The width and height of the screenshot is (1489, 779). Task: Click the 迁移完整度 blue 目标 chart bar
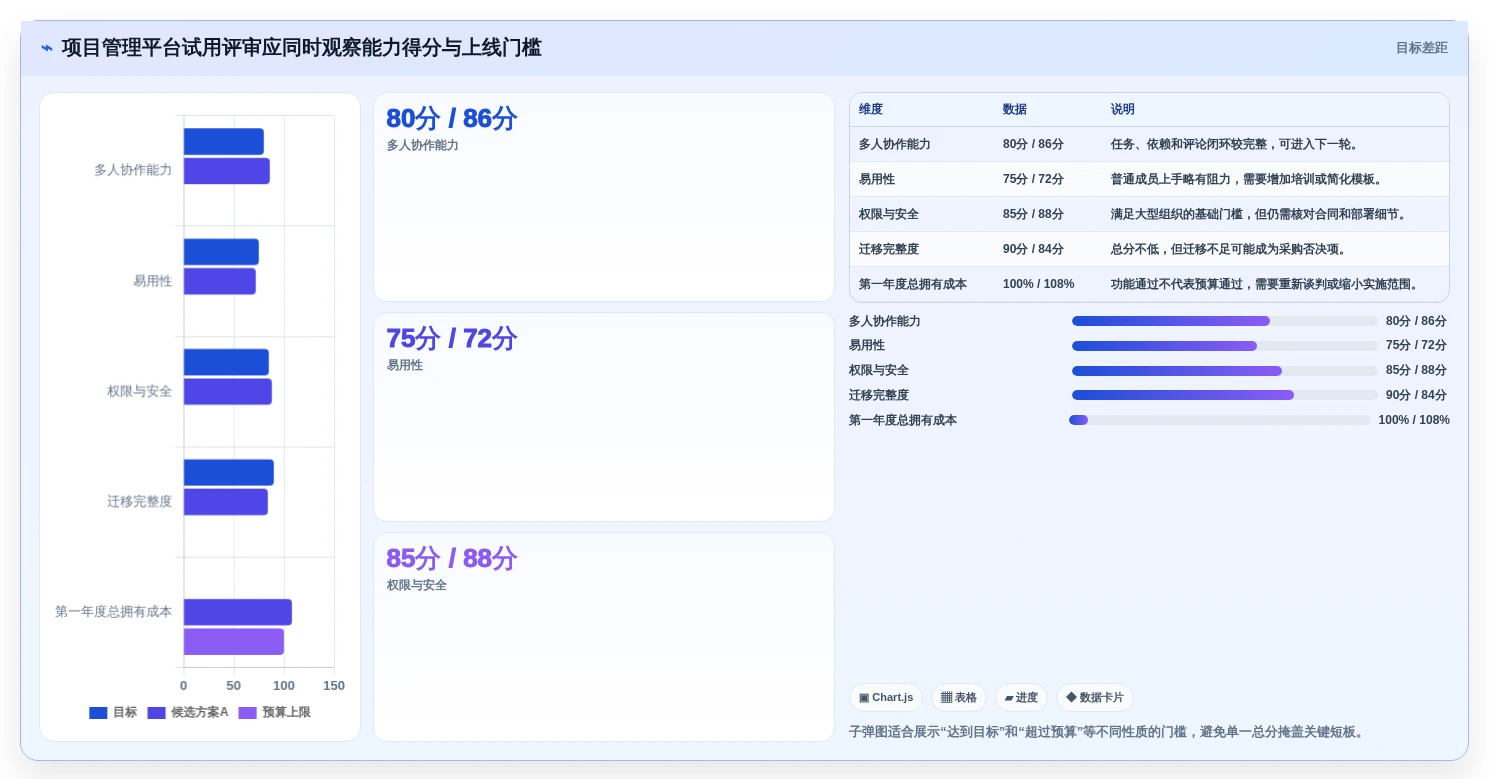229,472
